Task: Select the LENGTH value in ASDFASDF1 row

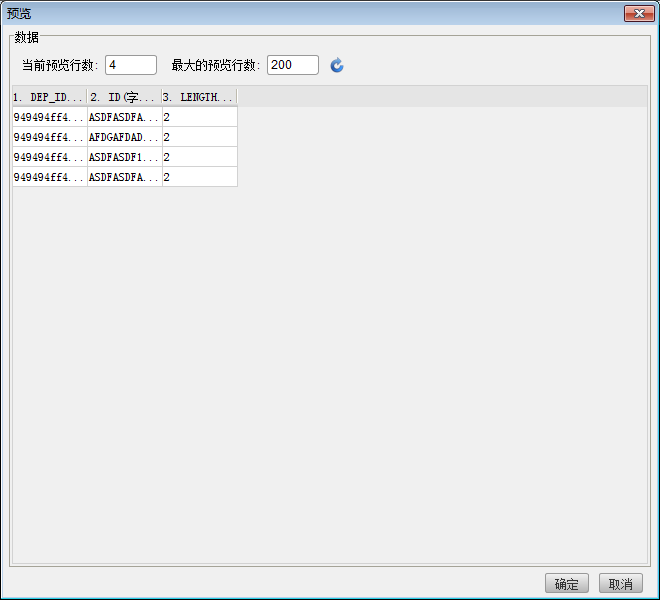Action: (x=199, y=157)
